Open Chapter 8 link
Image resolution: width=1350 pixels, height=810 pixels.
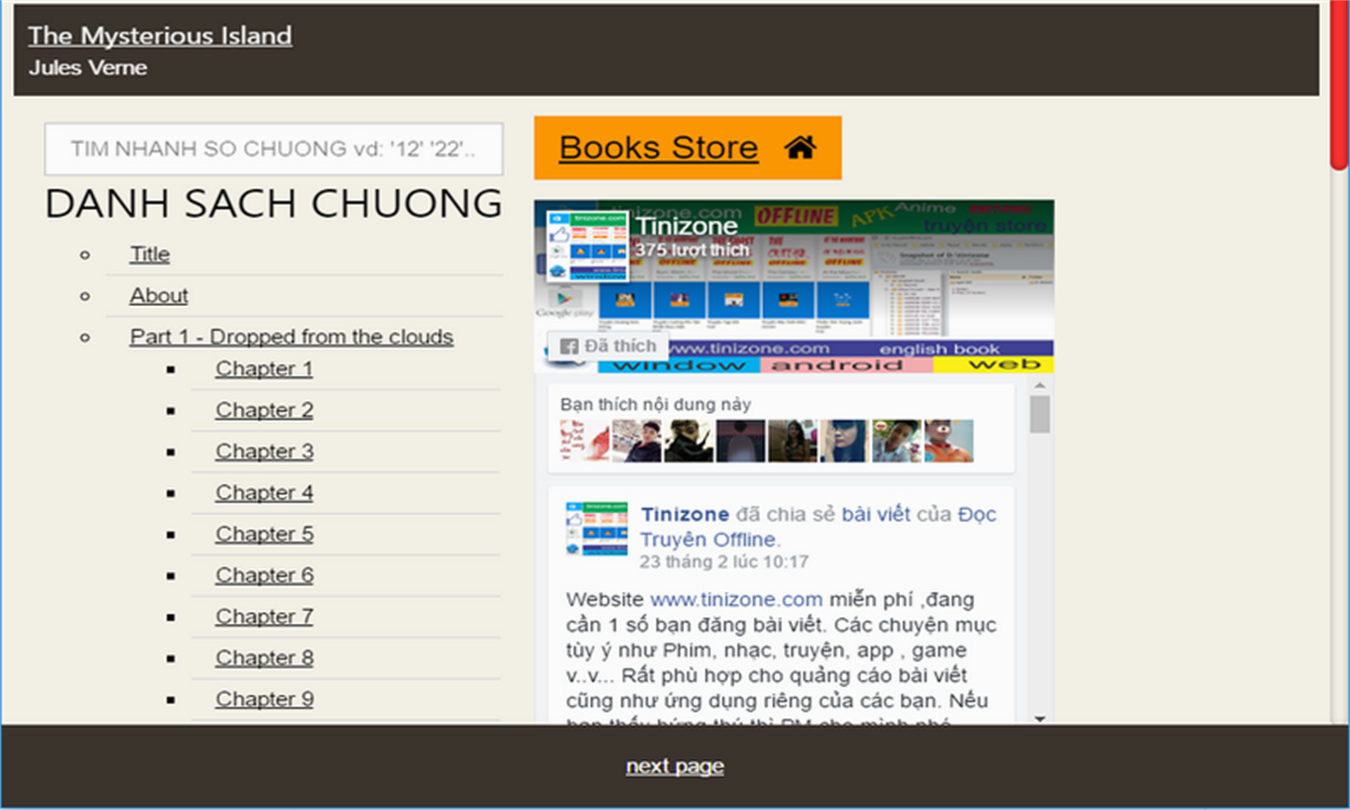click(264, 658)
